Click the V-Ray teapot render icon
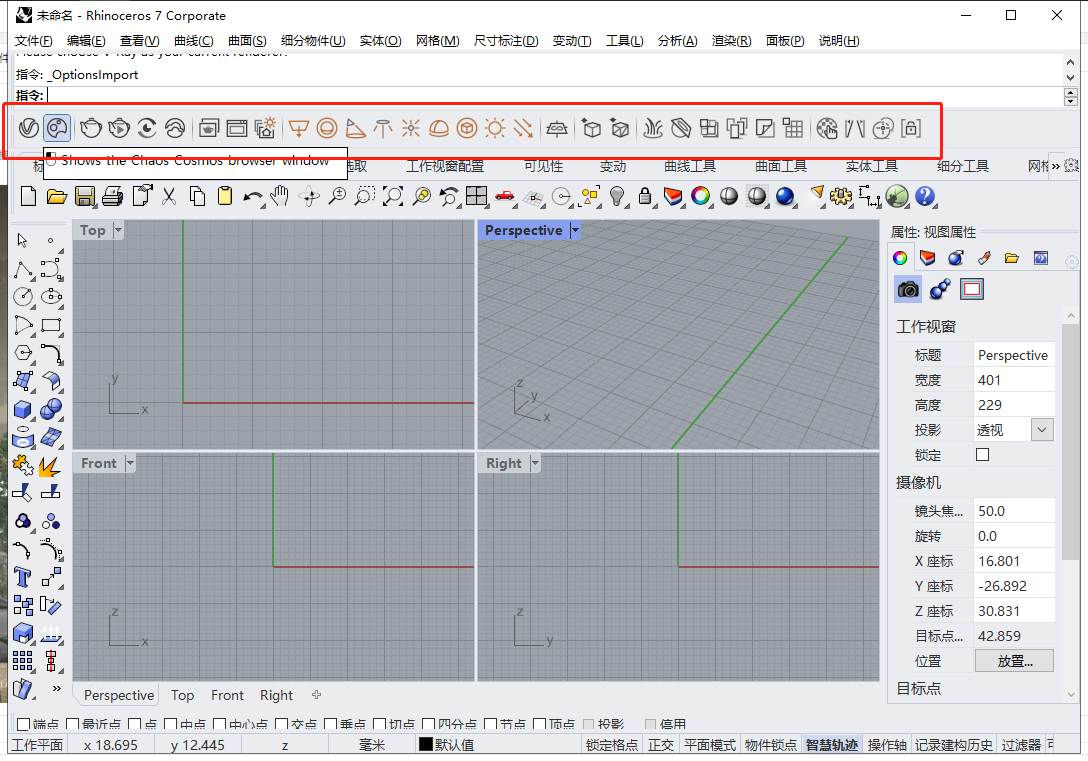Screen dimensions: 1088x761 click(91, 128)
